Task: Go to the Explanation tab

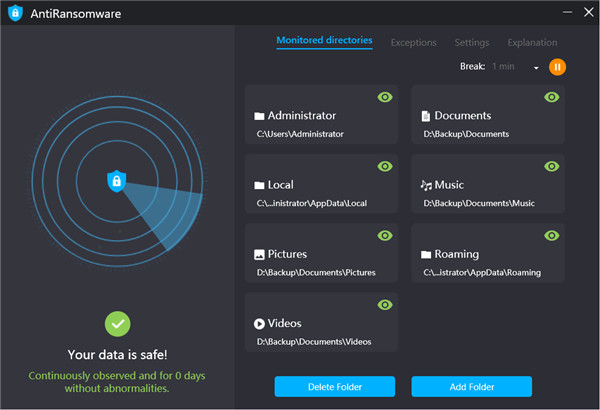Action: point(532,43)
